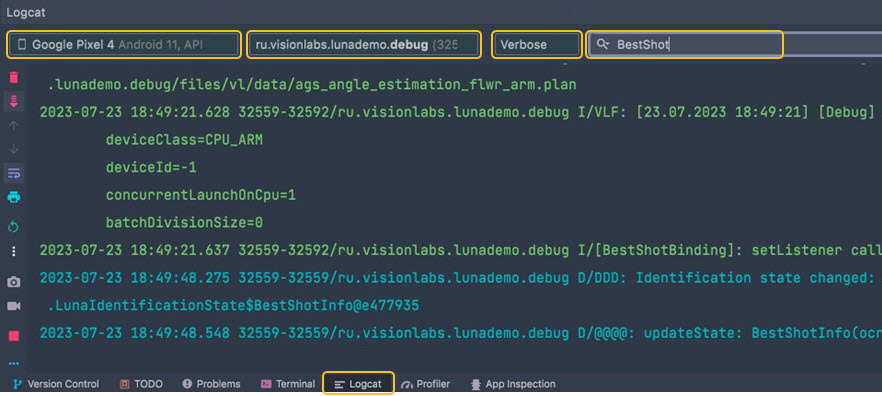Open the Problems tab
The width and height of the screenshot is (882, 396).
tap(212, 384)
